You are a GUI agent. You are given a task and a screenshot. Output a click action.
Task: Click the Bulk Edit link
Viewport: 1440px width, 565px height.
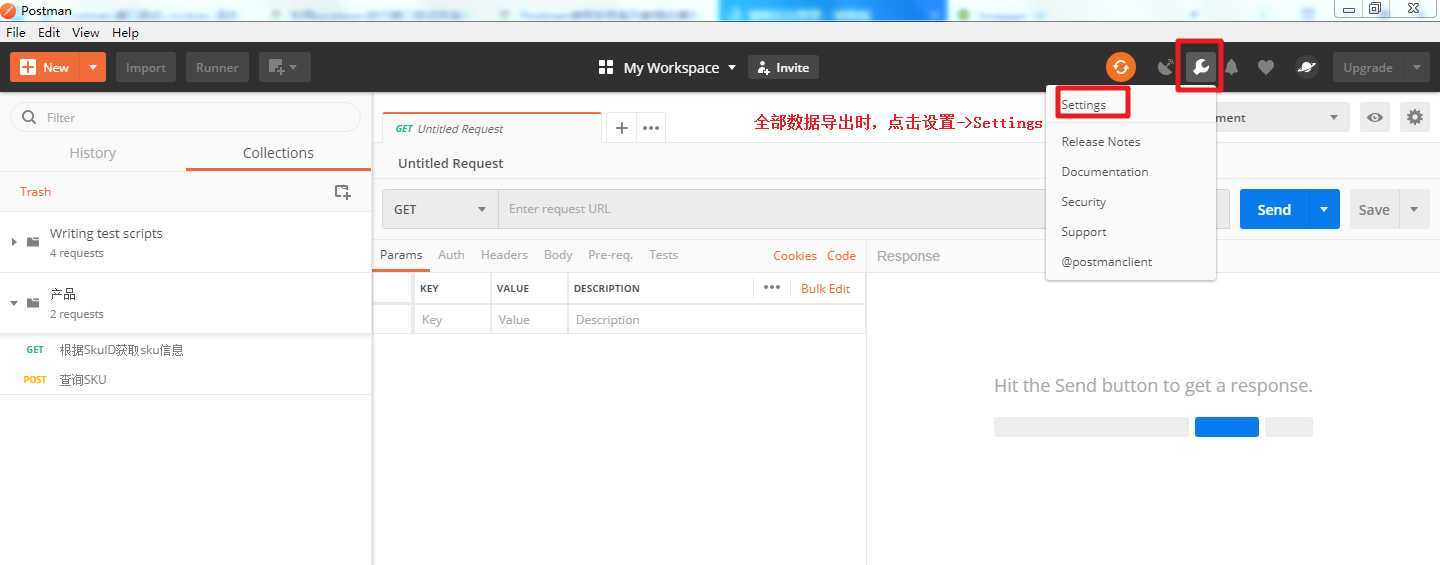[x=825, y=288]
